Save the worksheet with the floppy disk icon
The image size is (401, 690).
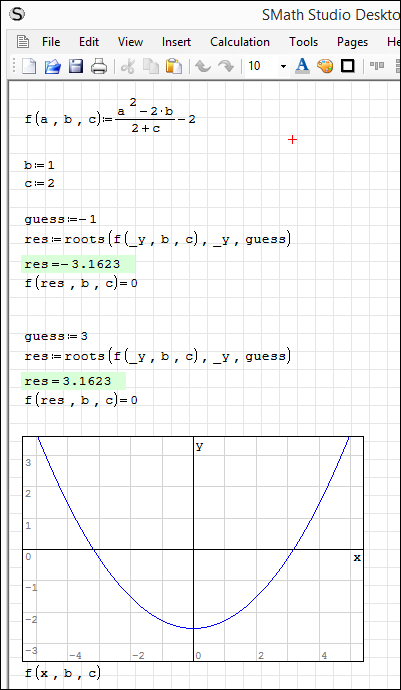point(76,66)
